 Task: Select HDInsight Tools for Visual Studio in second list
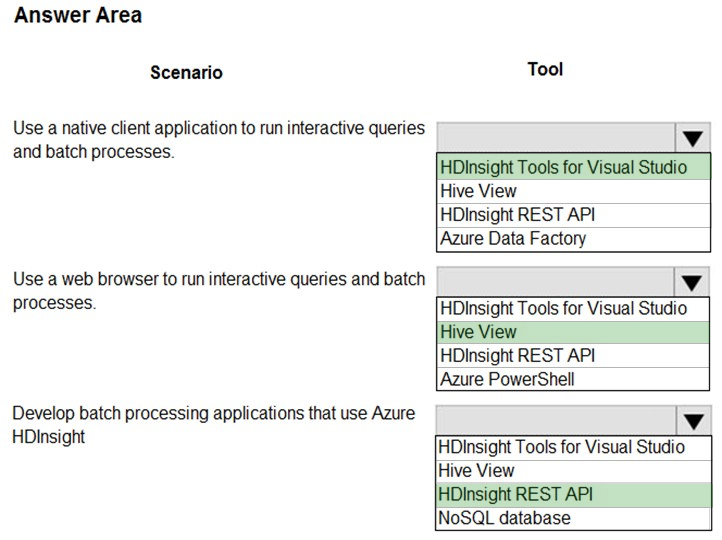(573, 308)
